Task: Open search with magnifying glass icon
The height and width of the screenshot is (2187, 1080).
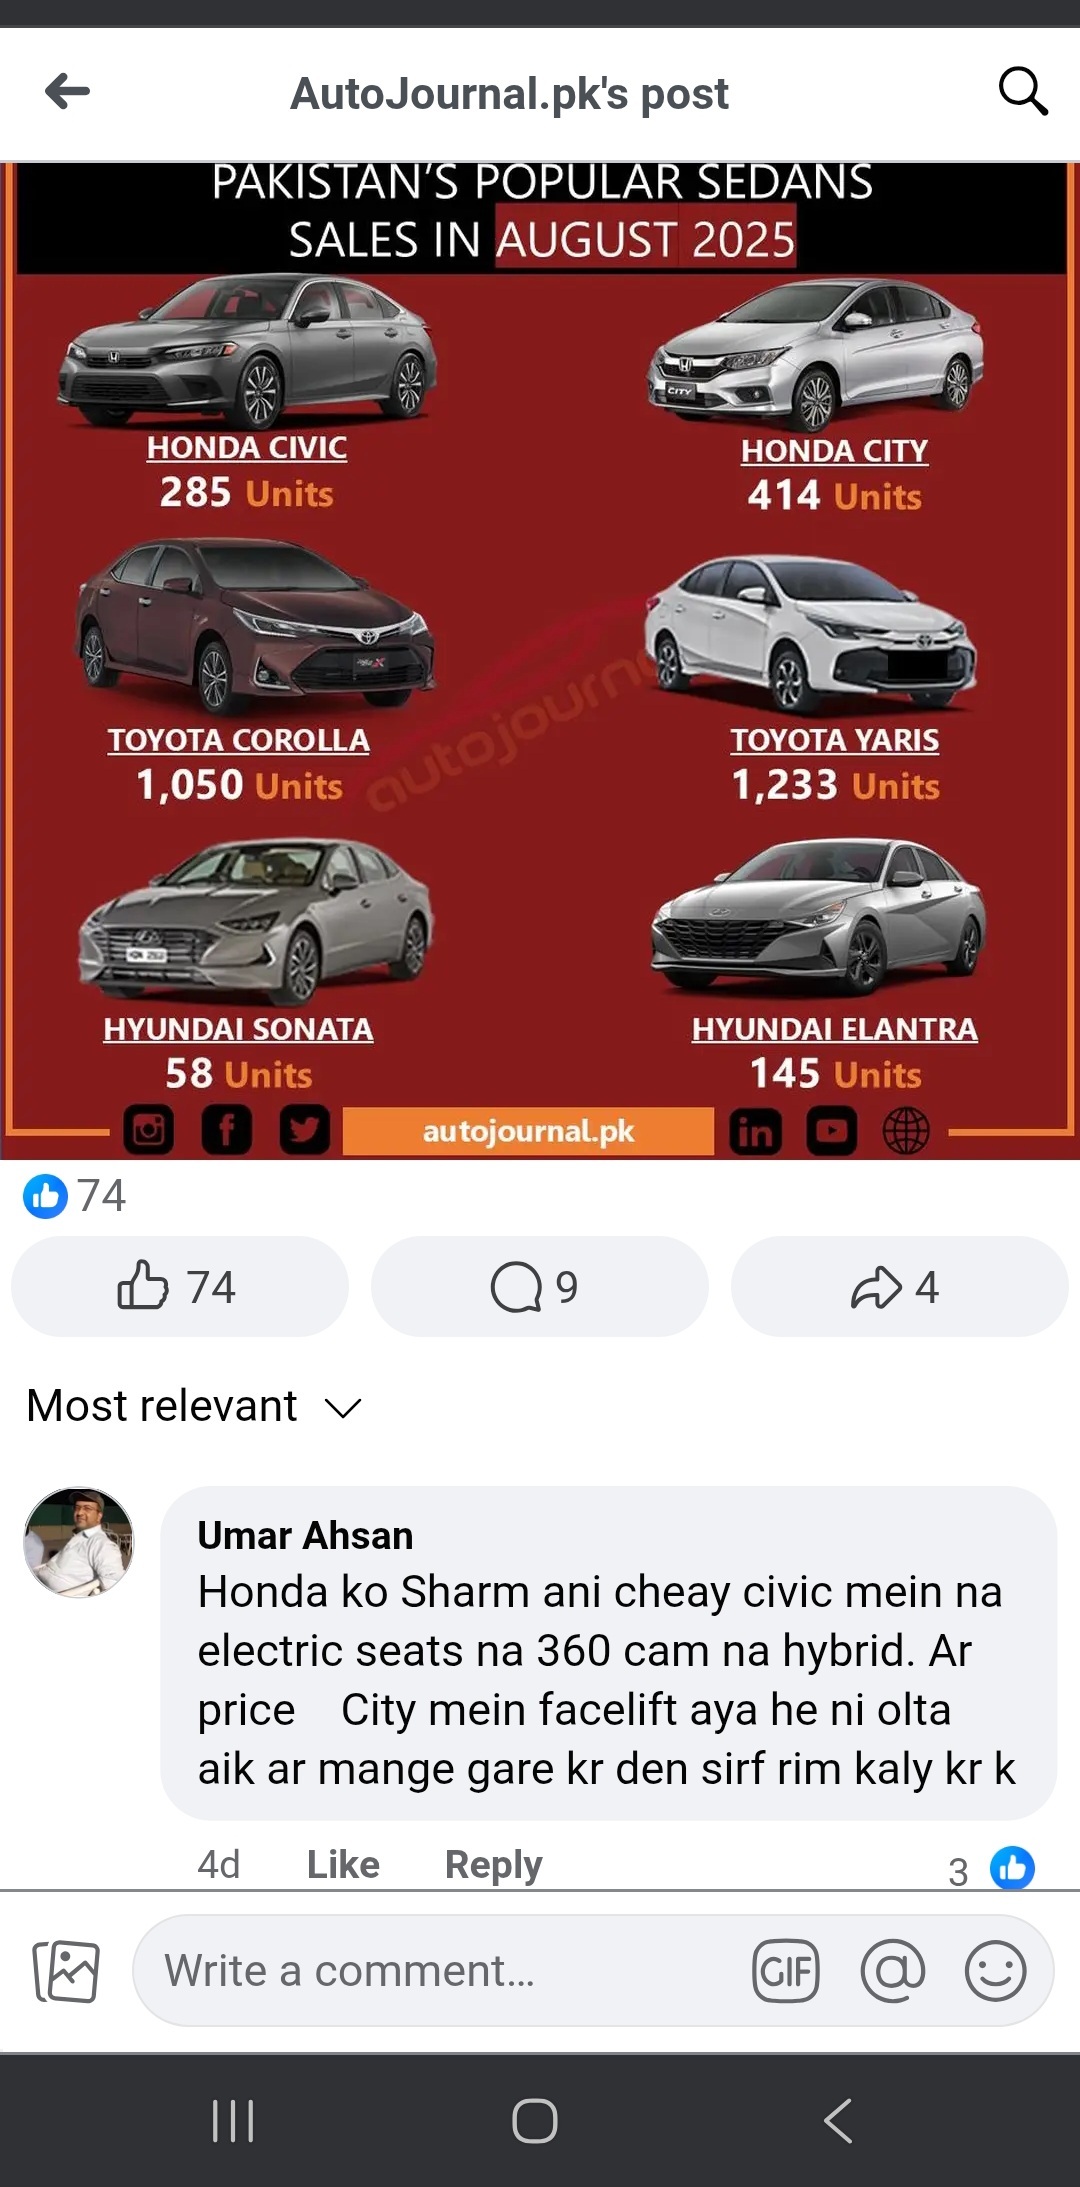Action: [x=1023, y=92]
